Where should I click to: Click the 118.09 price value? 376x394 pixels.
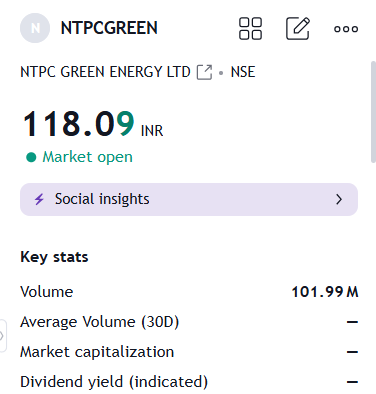point(79,124)
